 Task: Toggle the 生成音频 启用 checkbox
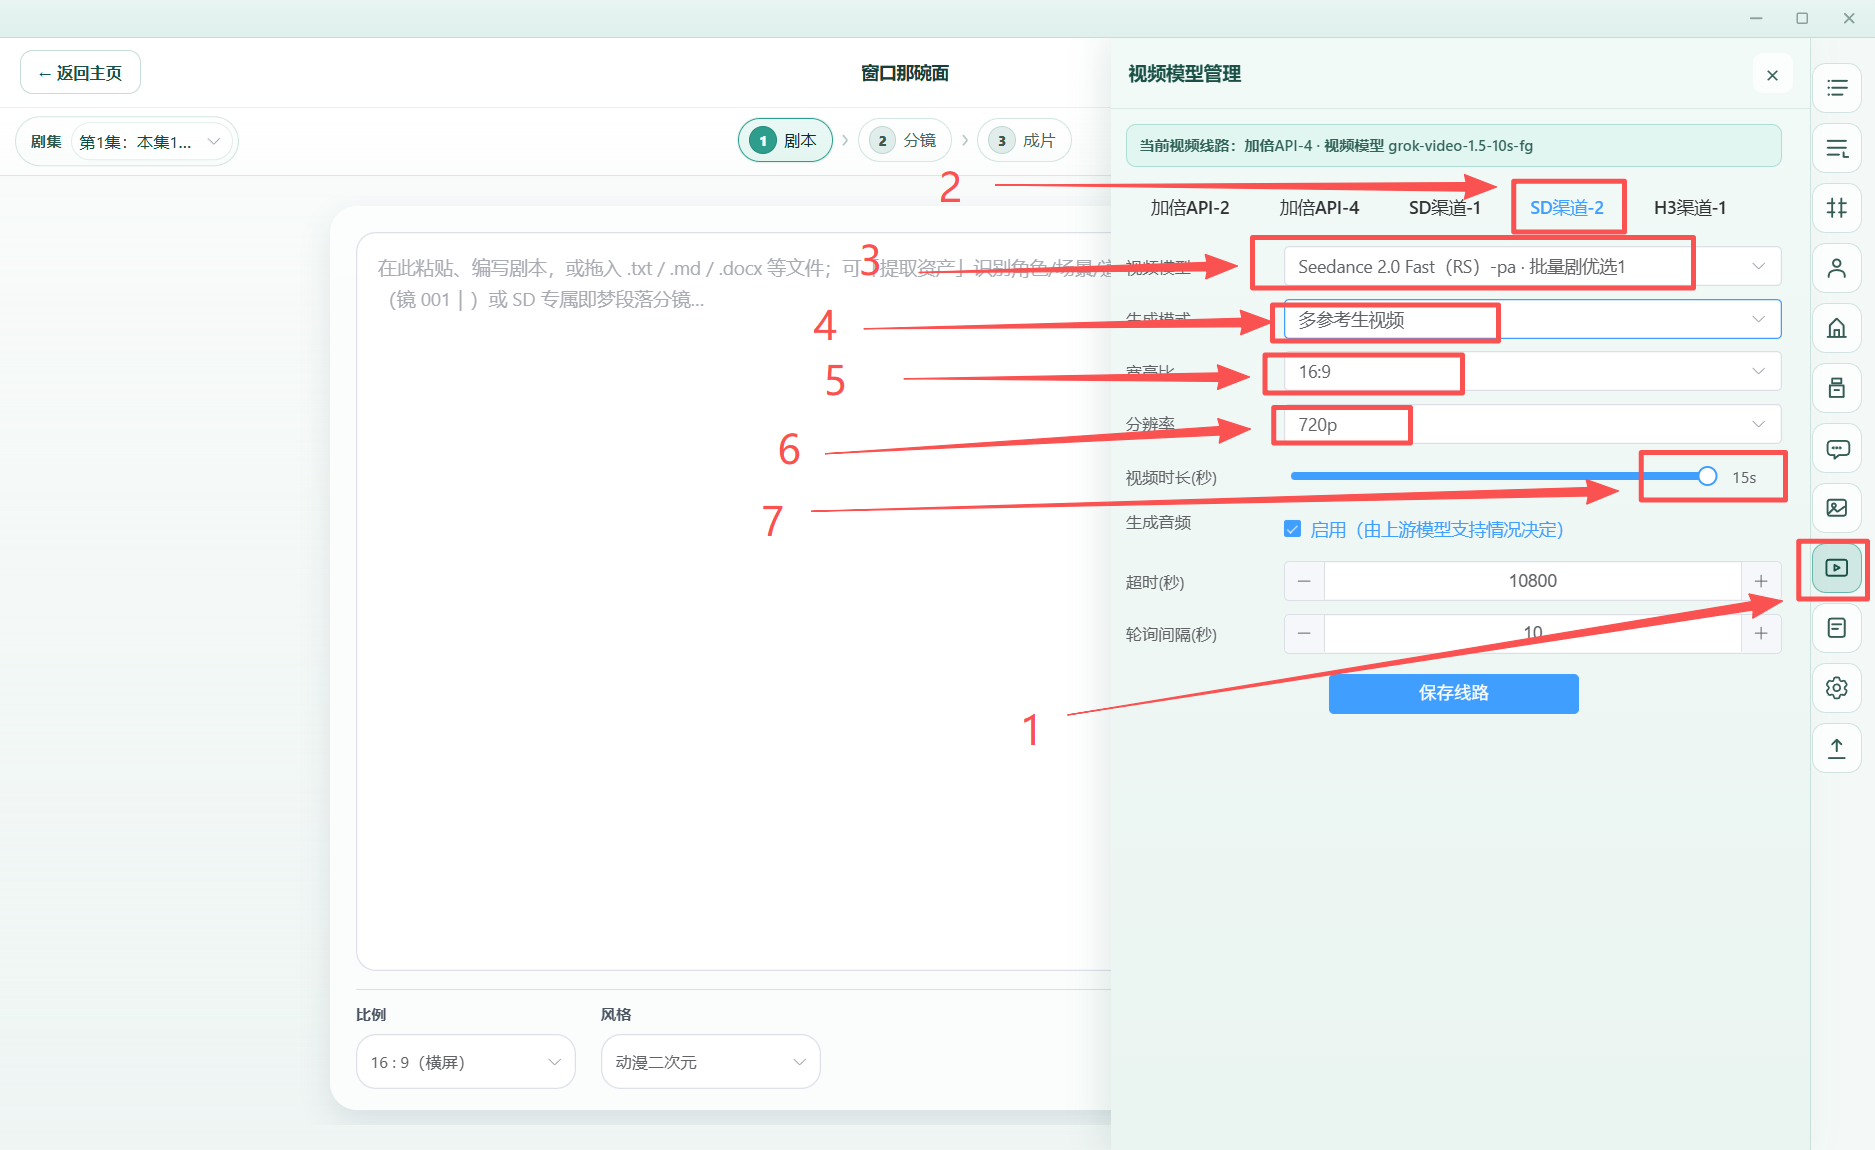[1292, 529]
